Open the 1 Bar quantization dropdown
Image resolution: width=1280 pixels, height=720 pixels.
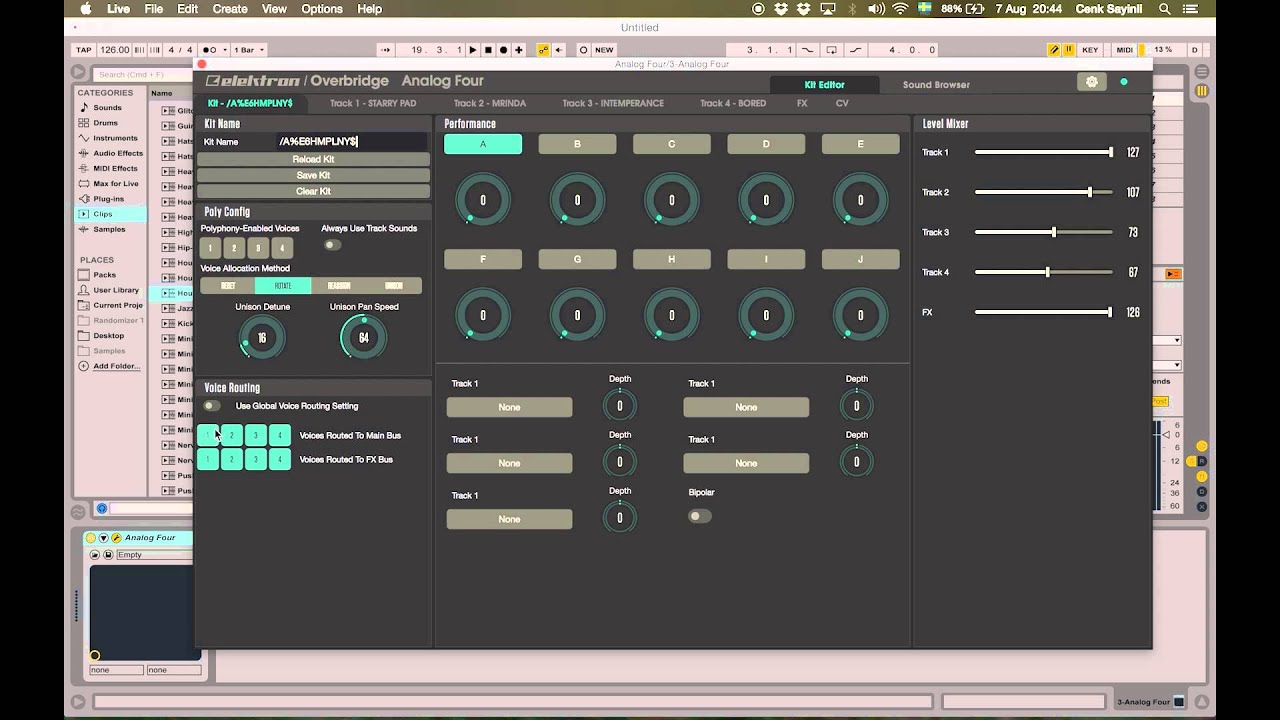coord(248,49)
